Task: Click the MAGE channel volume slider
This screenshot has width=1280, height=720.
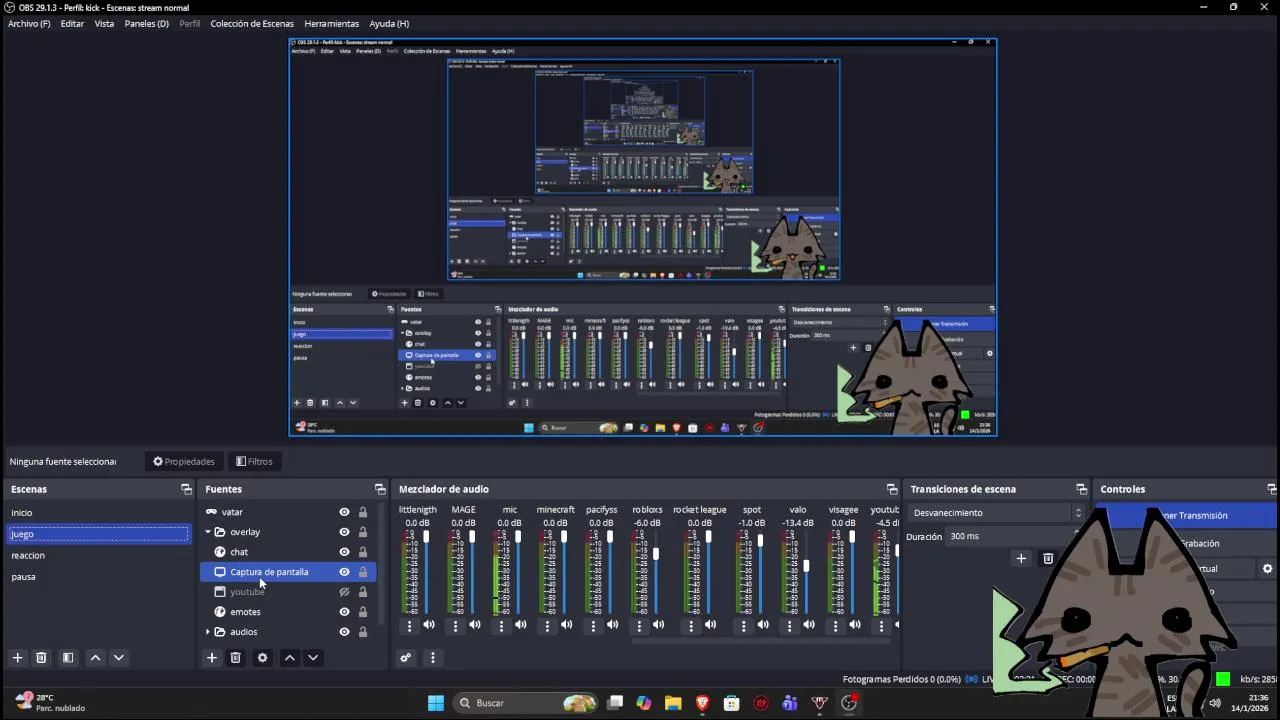Action: pos(472,572)
